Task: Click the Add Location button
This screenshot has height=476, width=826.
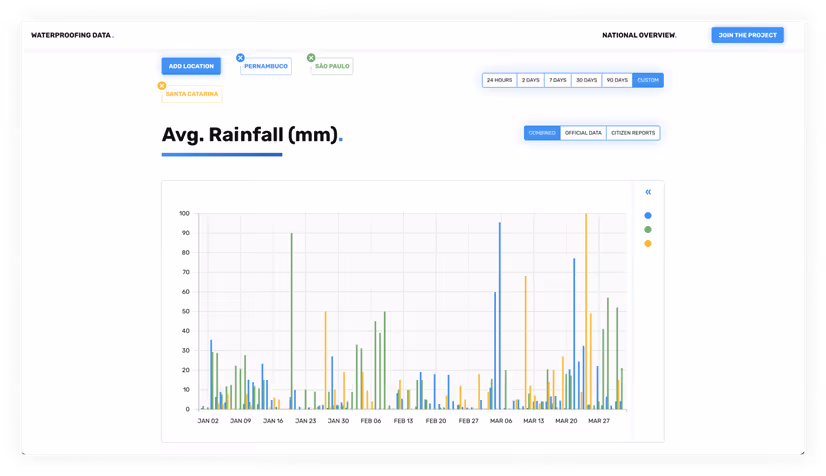Action: [x=191, y=66]
